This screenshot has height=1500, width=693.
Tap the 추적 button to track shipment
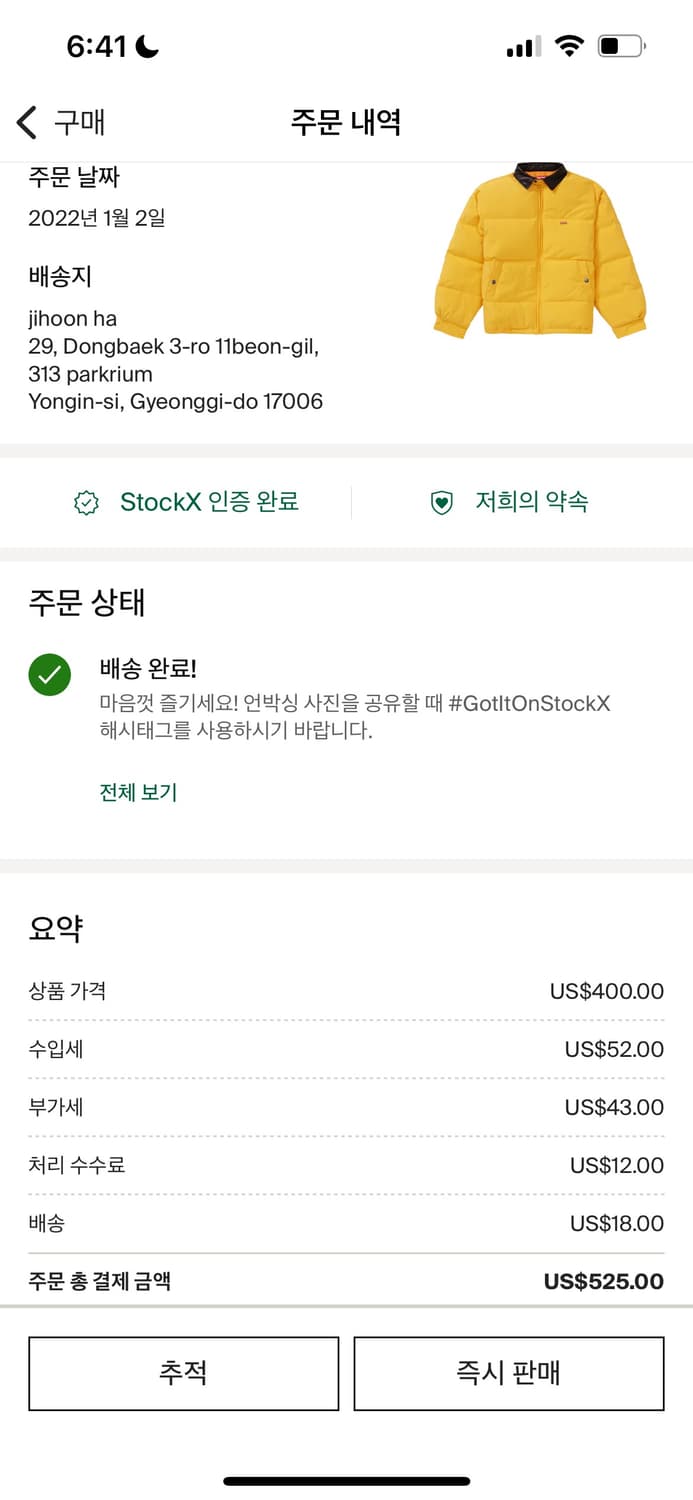tap(184, 1373)
